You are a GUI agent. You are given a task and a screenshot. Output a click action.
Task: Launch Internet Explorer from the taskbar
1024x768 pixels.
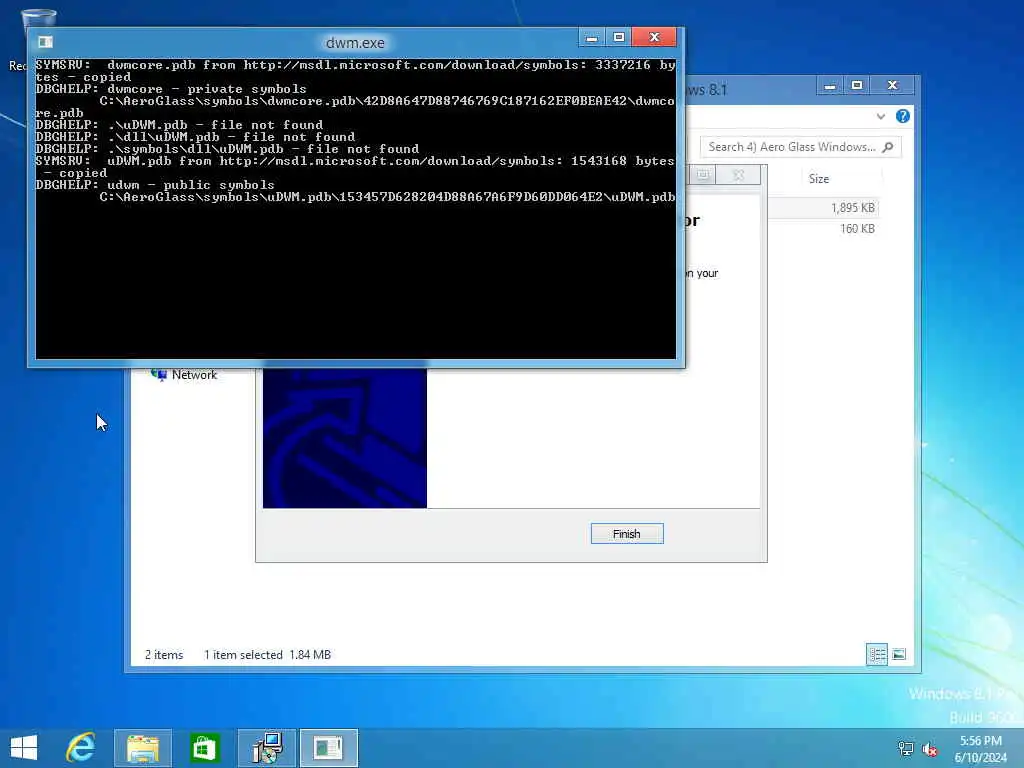[81, 748]
